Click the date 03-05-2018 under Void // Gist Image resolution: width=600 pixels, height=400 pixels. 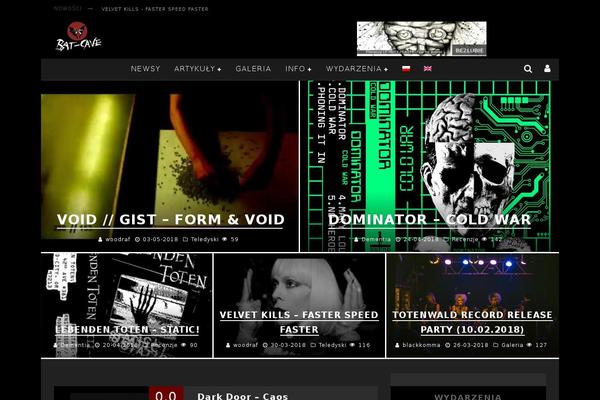(160, 239)
